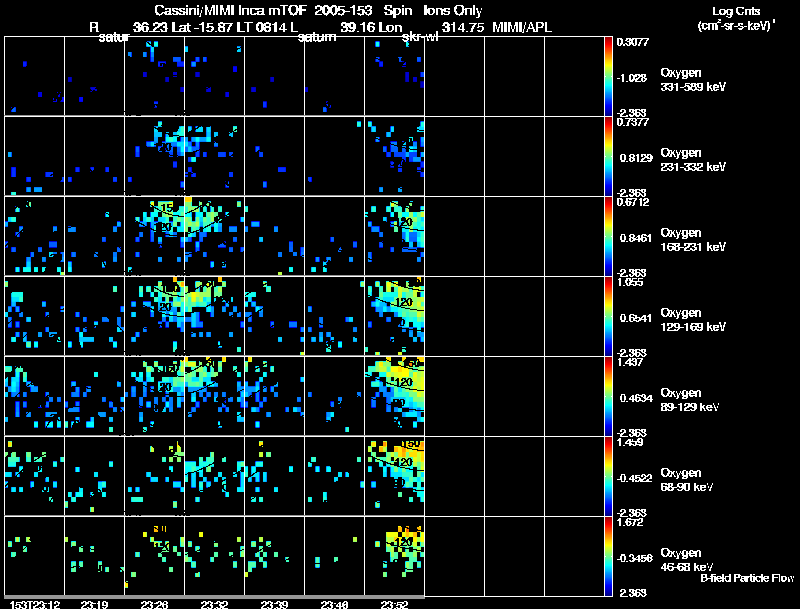Click the '39.16 Lon' text in the header
The image size is (800, 609).
[371, 27]
